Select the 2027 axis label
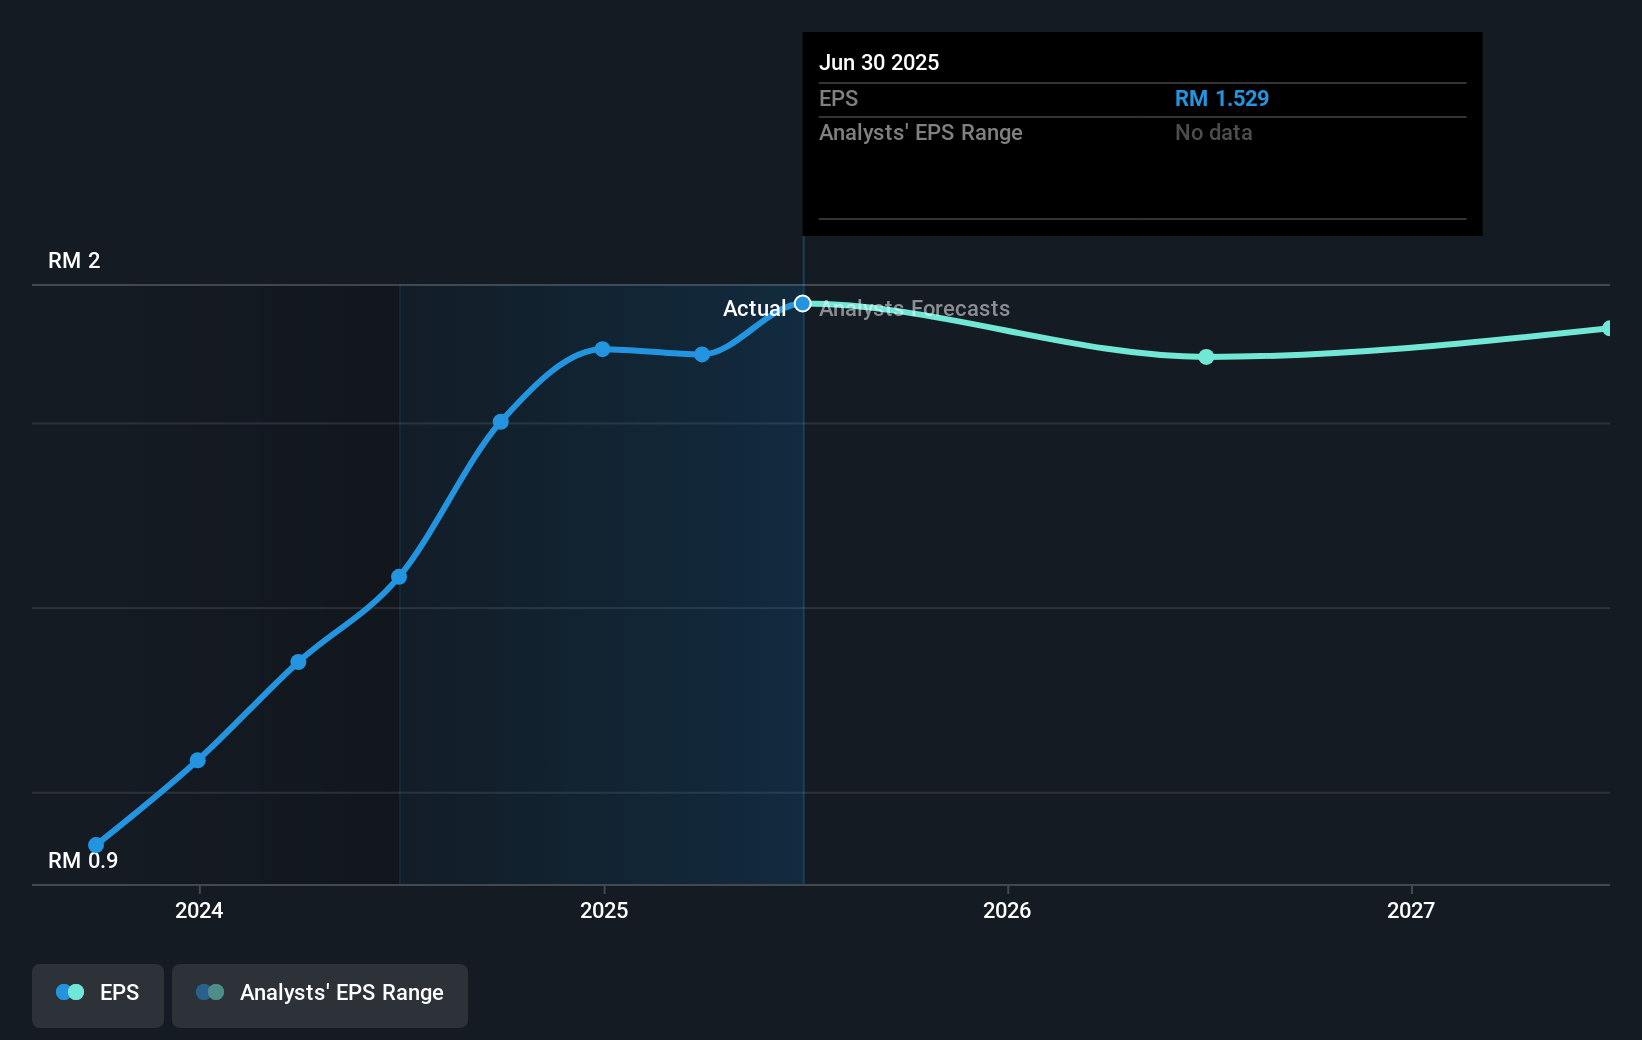The width and height of the screenshot is (1642, 1040). coord(1411,910)
